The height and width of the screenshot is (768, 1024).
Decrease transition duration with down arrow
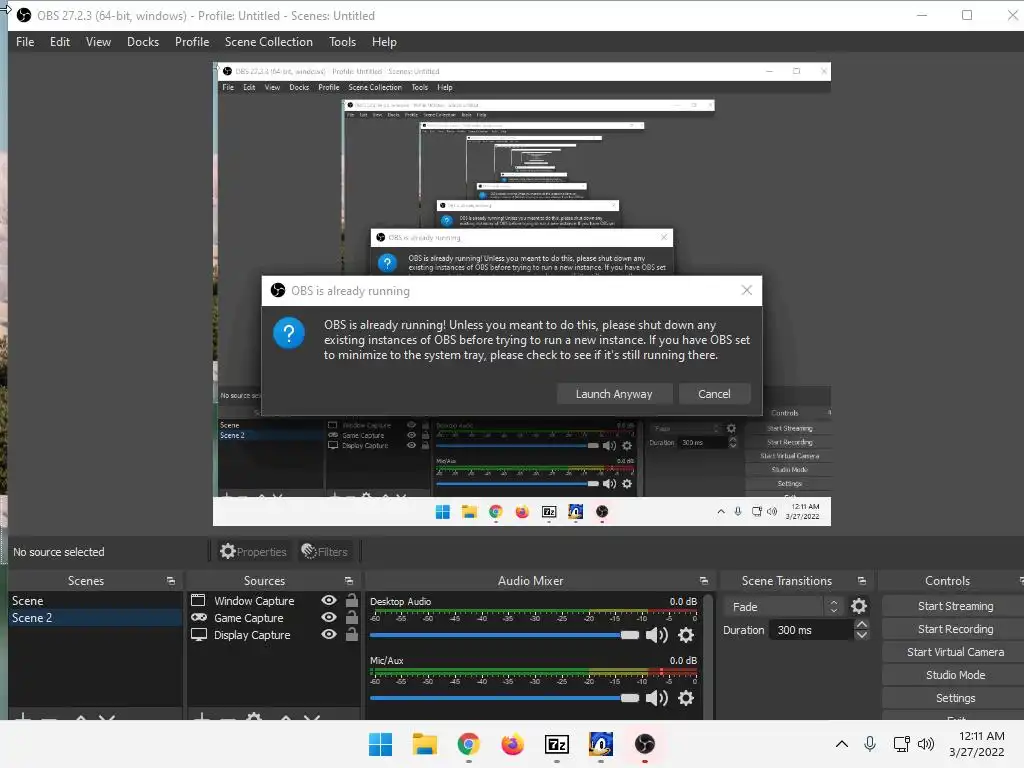[x=861, y=635]
